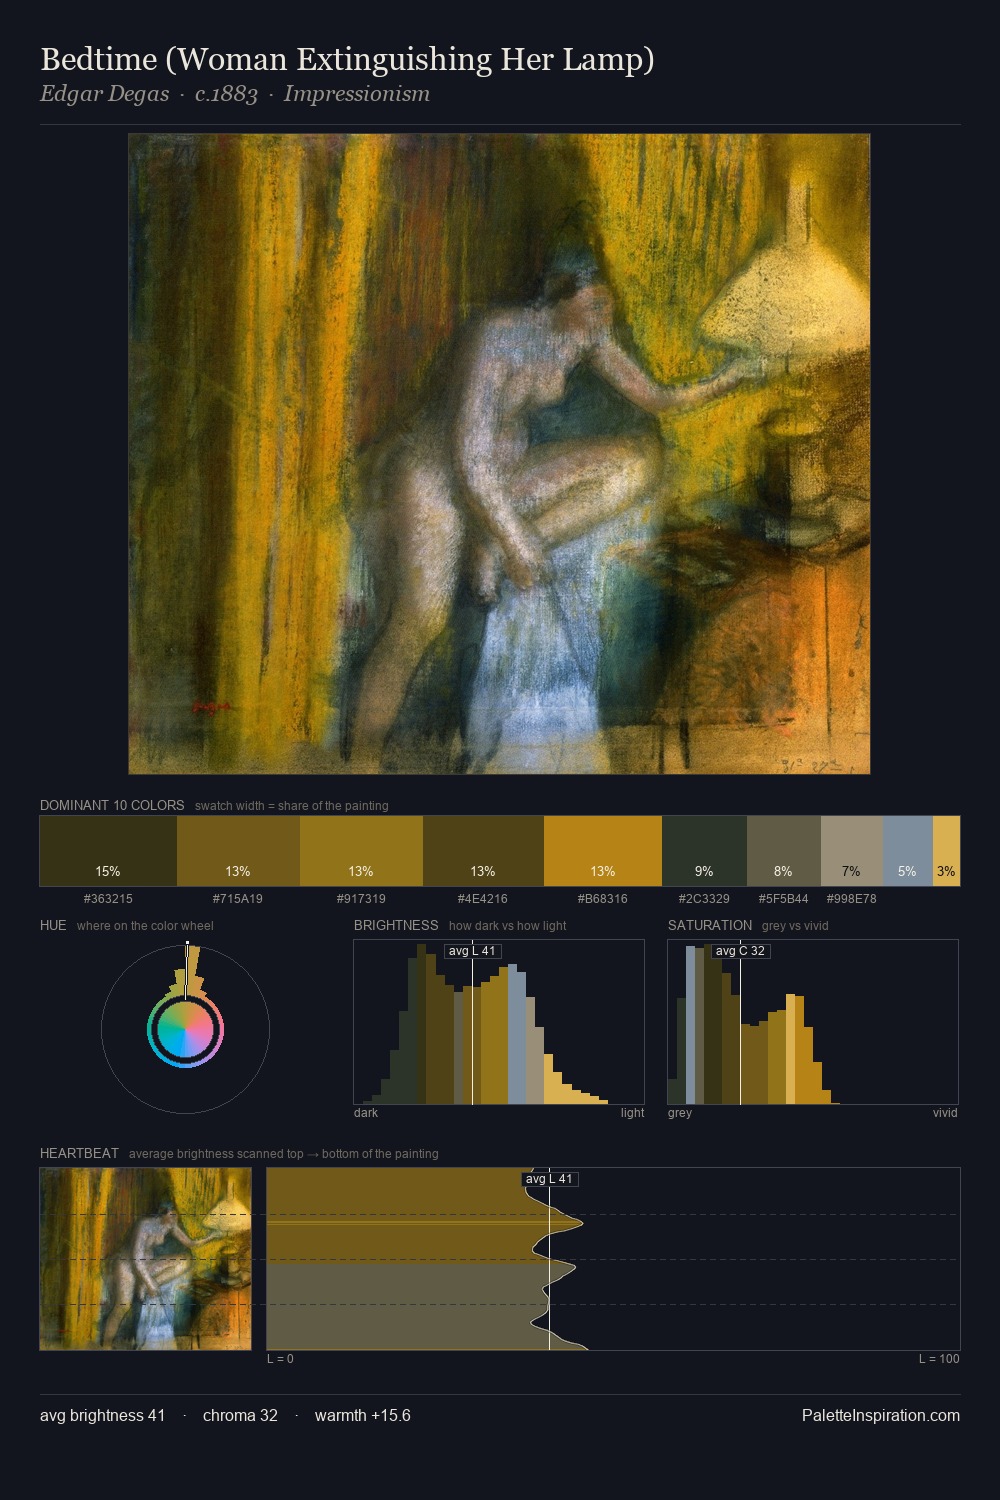The image size is (1000, 1500).
Task: Click the 'light' brightness axis label
Action: 632,1113
